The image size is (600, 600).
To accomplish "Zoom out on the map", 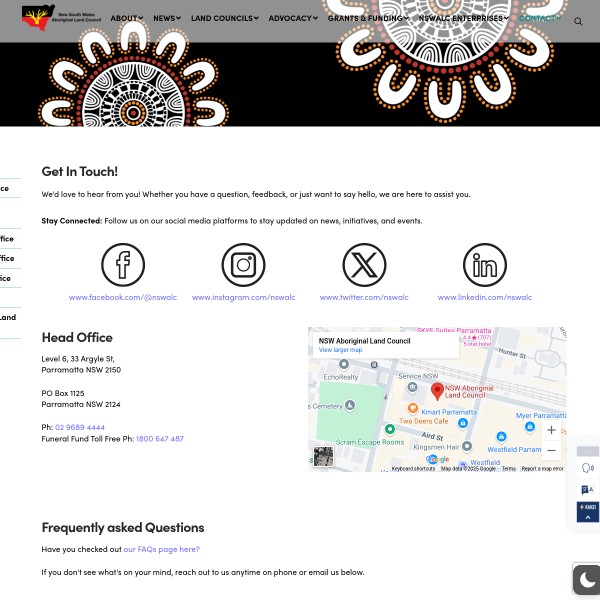I will (551, 450).
